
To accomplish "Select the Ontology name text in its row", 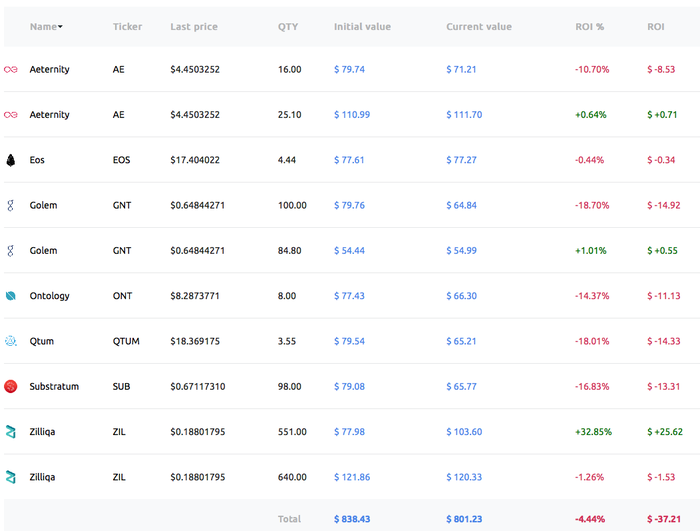I will [50, 296].
